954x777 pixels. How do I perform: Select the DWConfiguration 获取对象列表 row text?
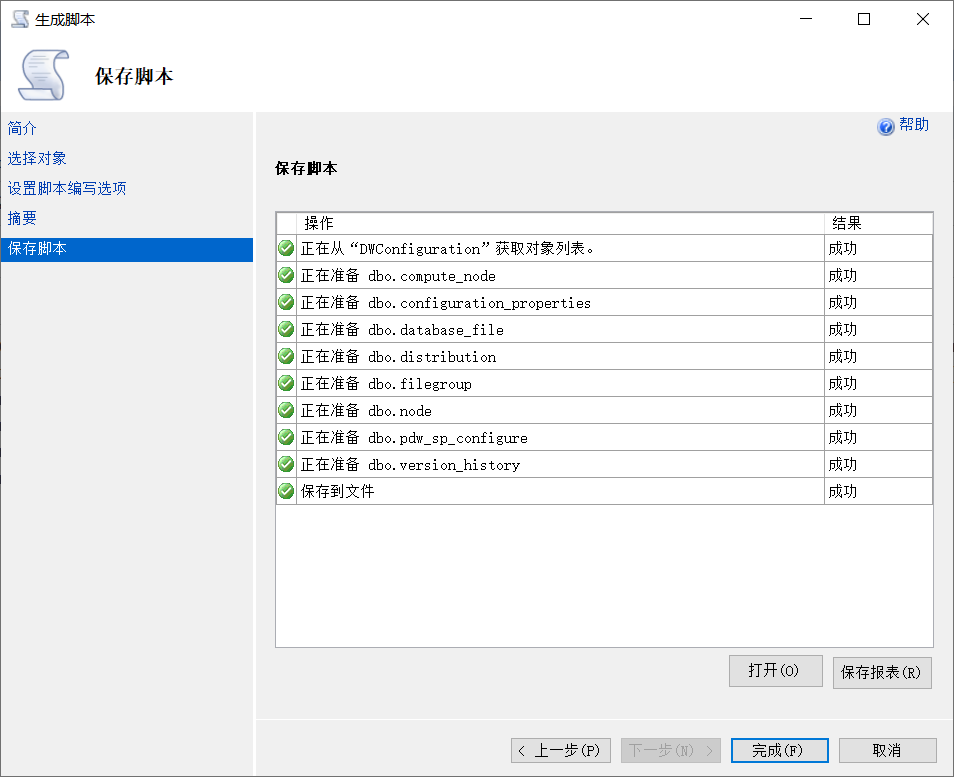click(447, 248)
